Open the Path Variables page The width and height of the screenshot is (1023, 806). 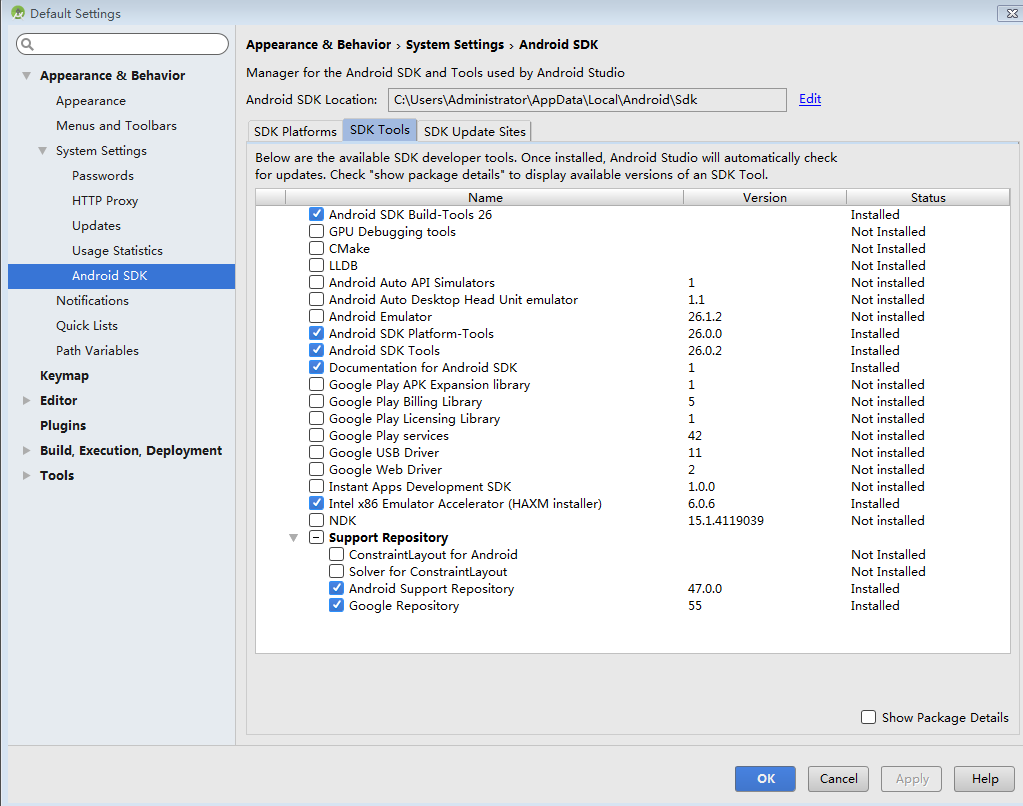(x=97, y=350)
